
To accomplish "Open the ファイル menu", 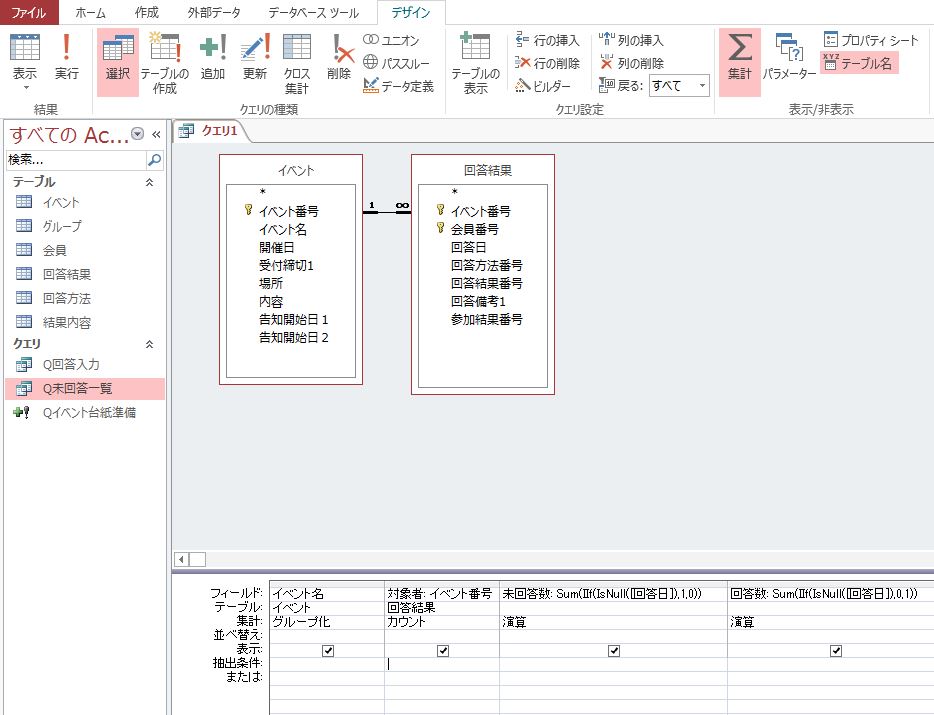I will click(29, 13).
